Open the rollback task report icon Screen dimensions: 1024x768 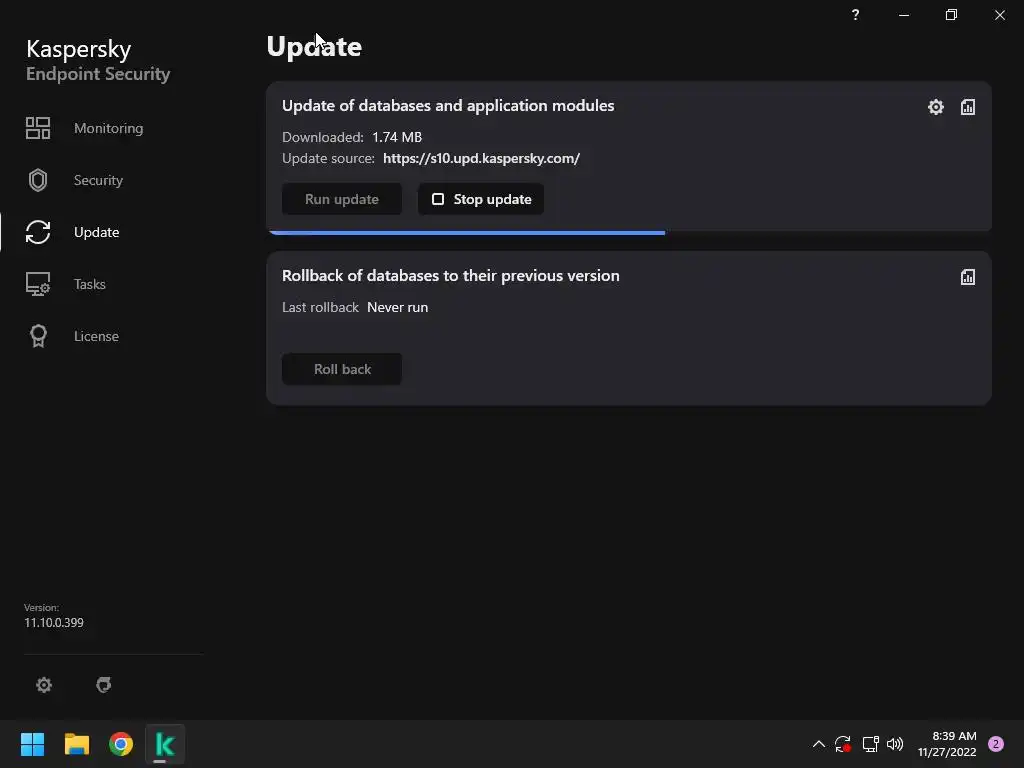(968, 277)
